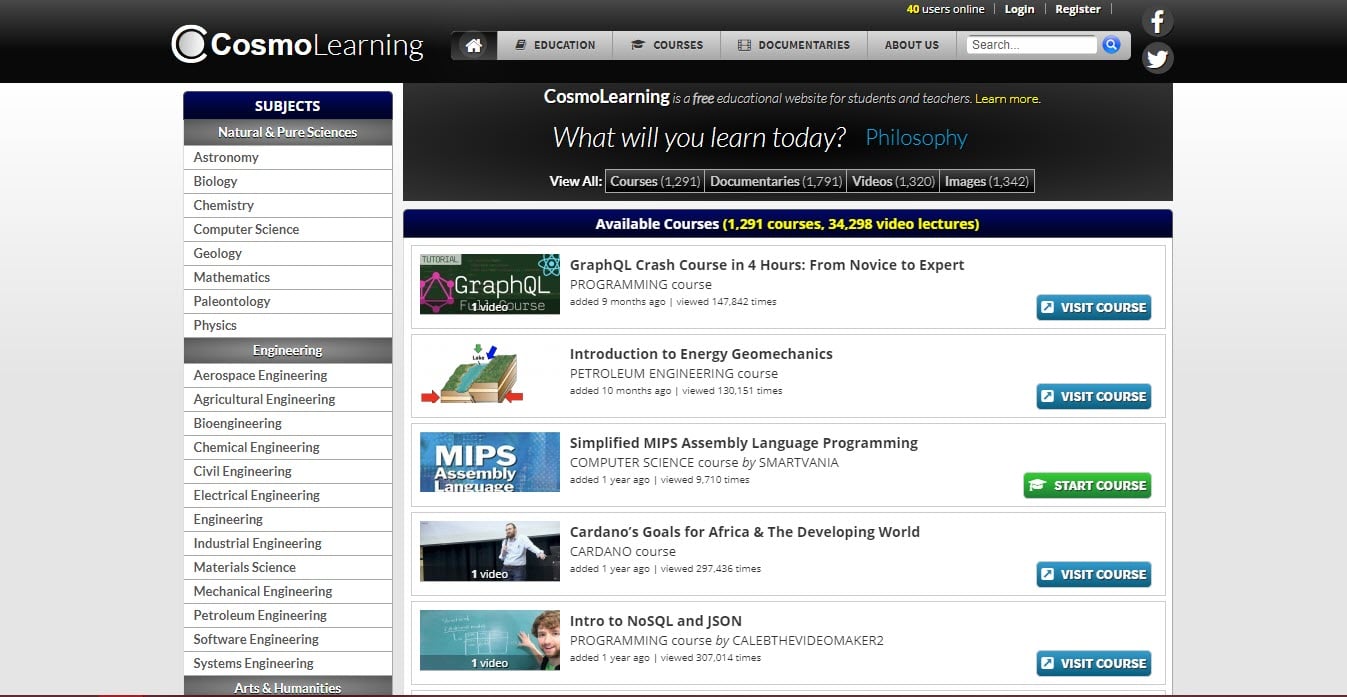This screenshot has width=1347, height=697.
Task: Open Simplified MIPS Assembly Language Programming title
Action: (744, 443)
